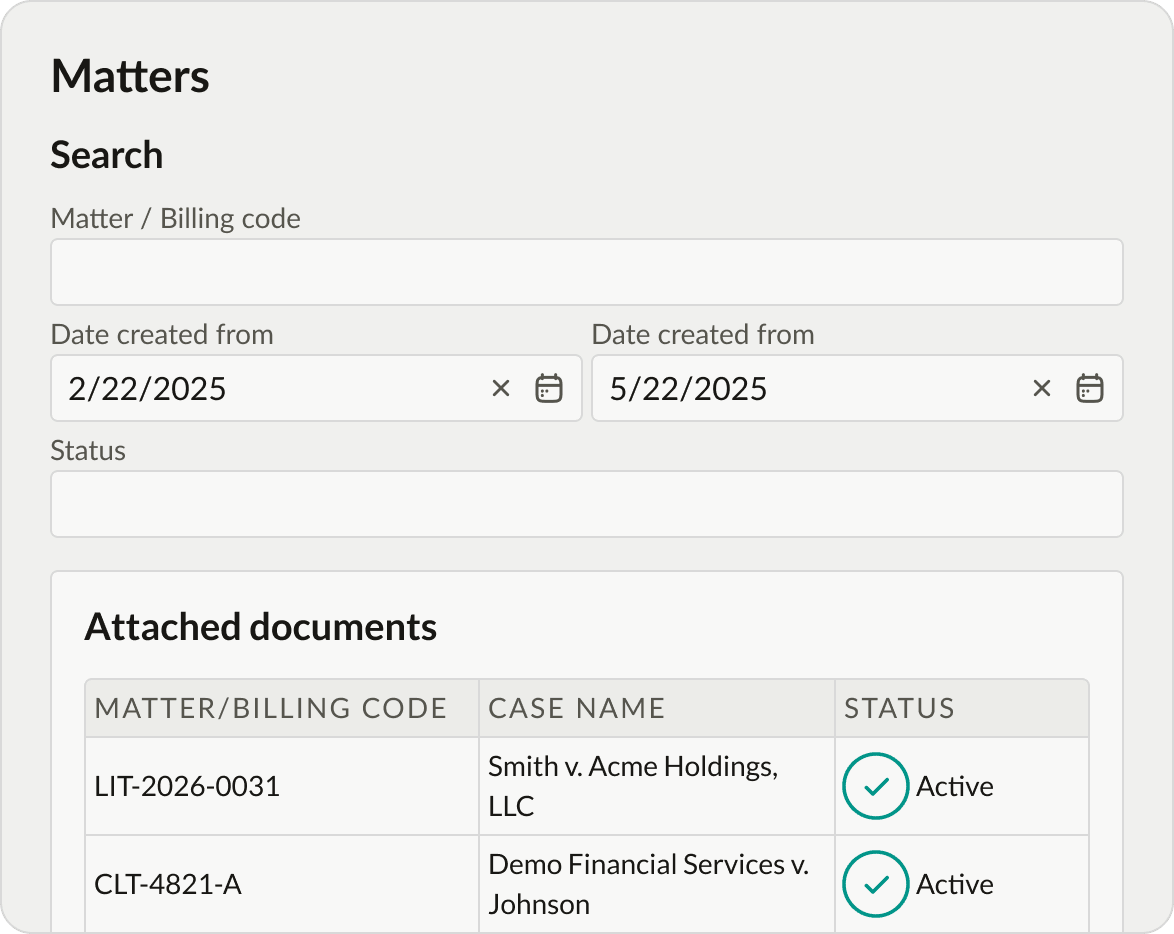Clear the 2/22/2025 date field
The height and width of the screenshot is (934, 1174).
click(x=501, y=389)
